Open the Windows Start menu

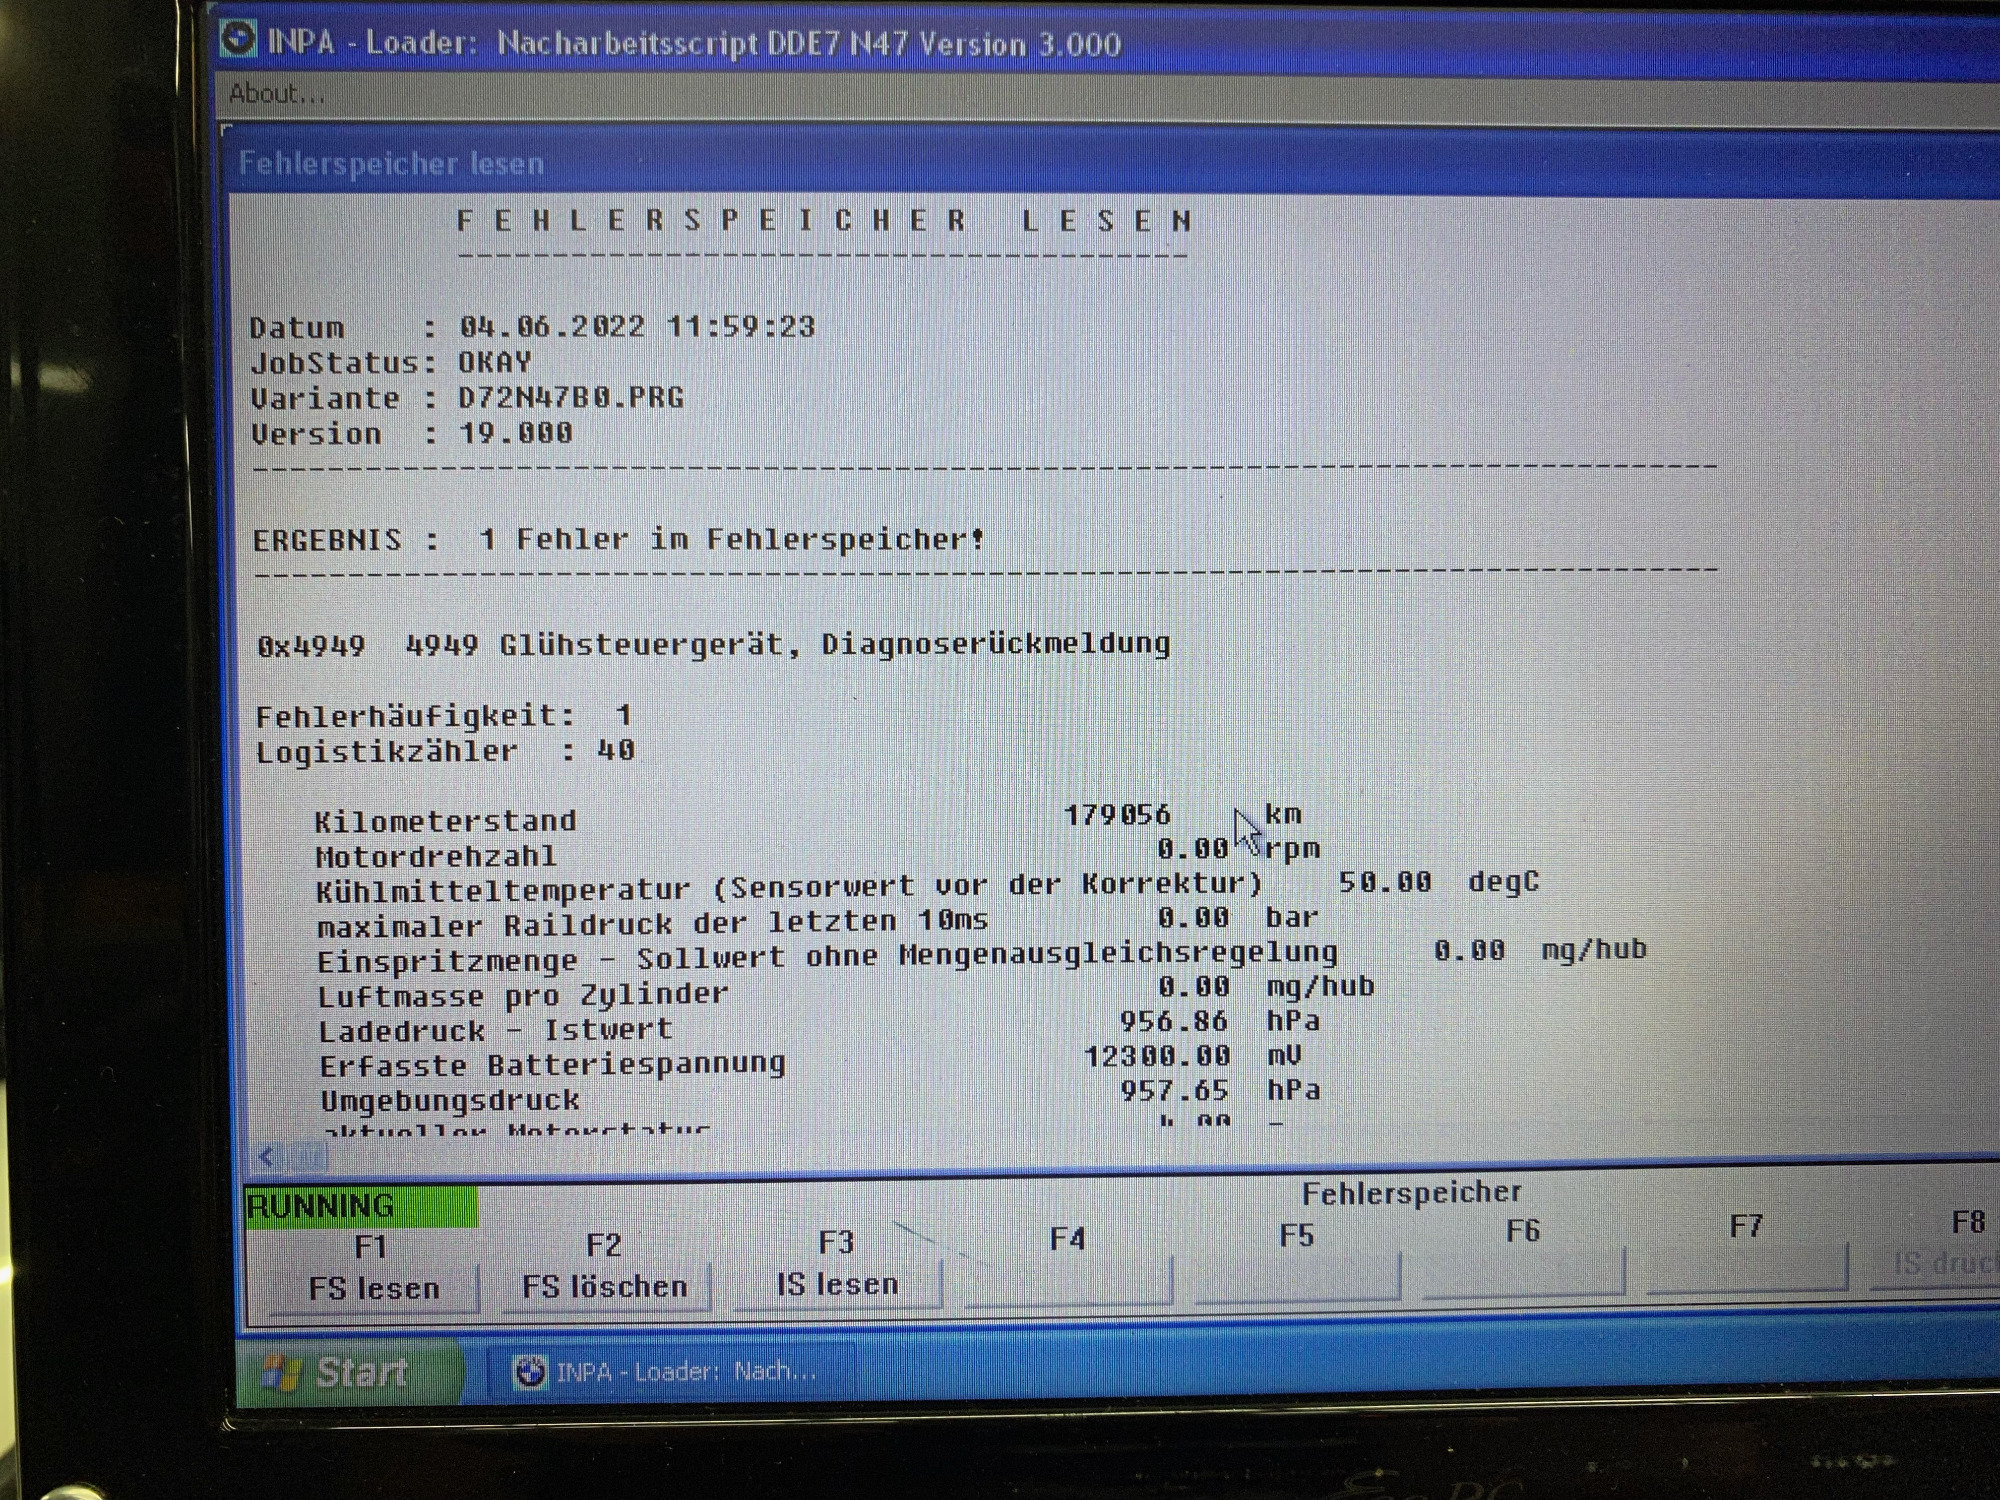[348, 1372]
